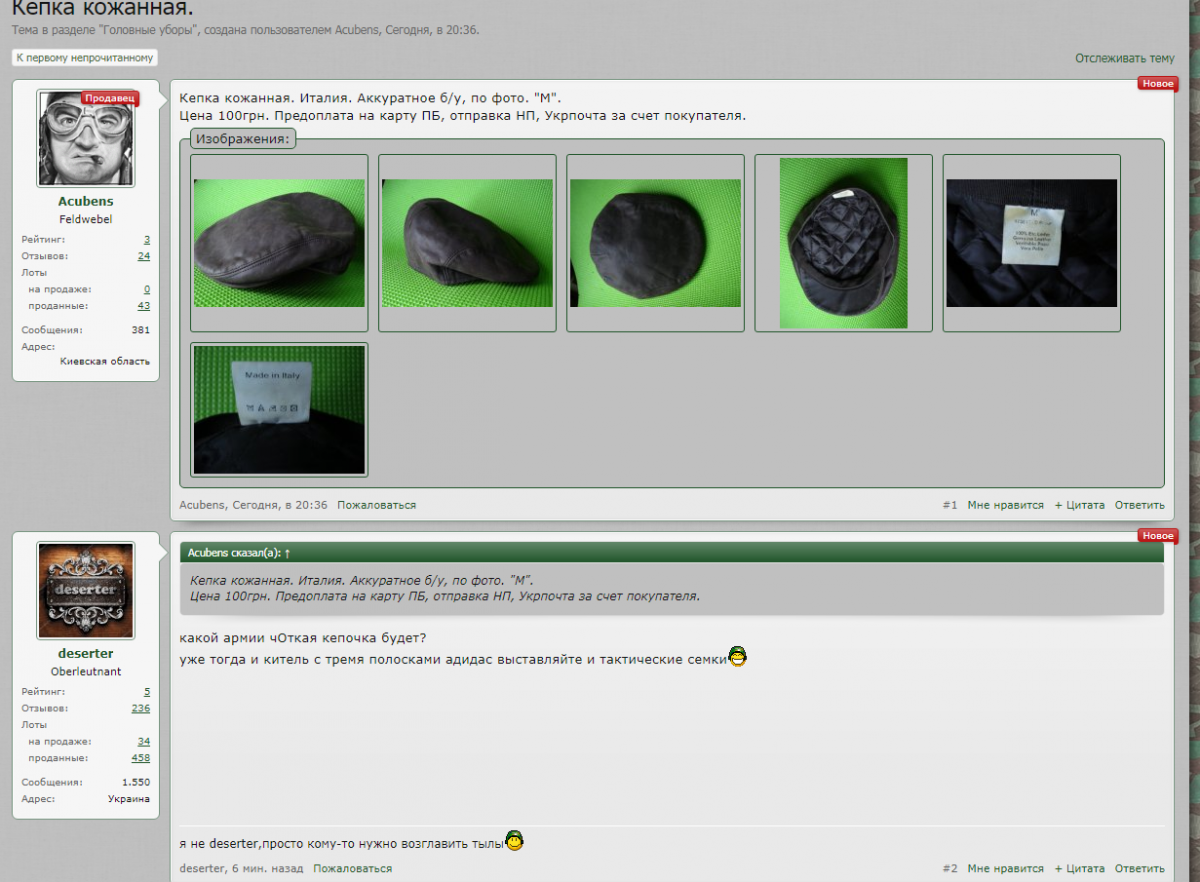Click post #1 timestamp 'Сегодня, в 20:36'

[280, 505]
